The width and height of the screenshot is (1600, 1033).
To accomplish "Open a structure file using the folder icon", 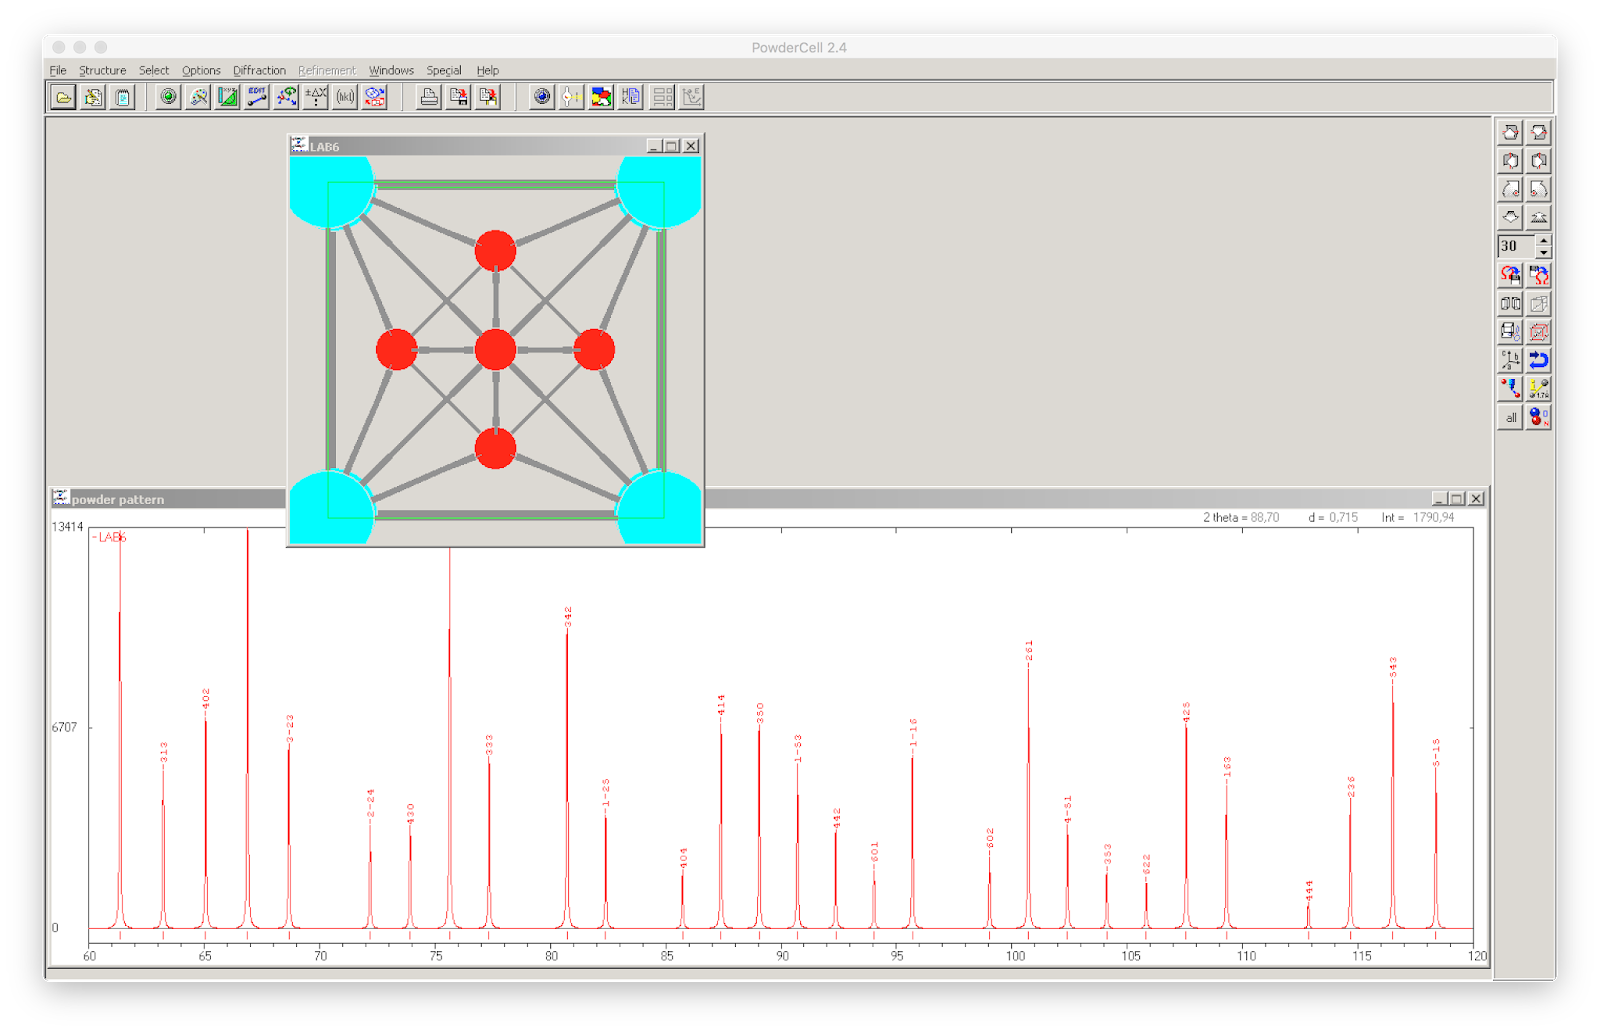I will (64, 97).
